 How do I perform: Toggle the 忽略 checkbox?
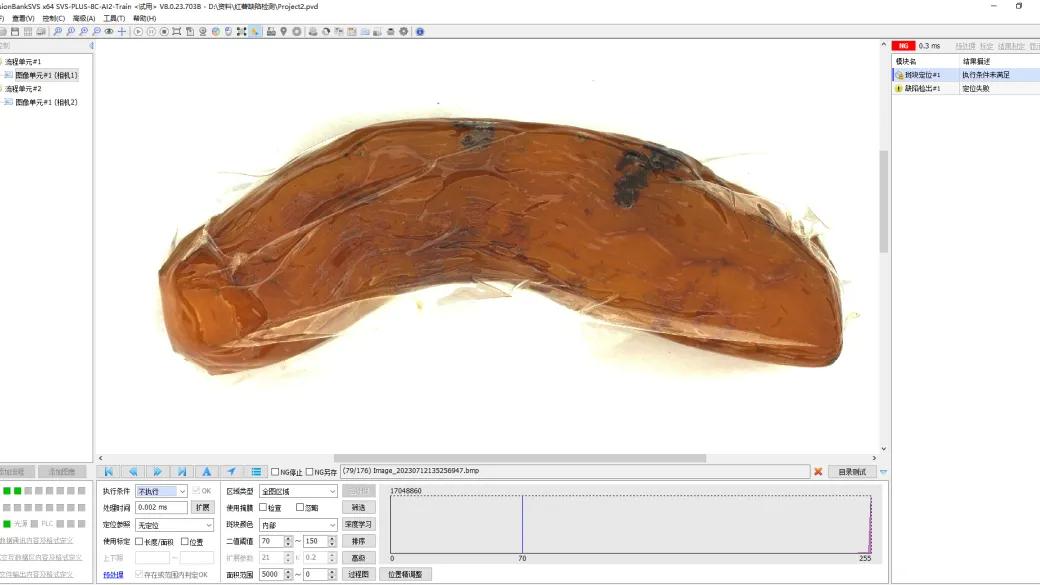[x=300, y=507]
